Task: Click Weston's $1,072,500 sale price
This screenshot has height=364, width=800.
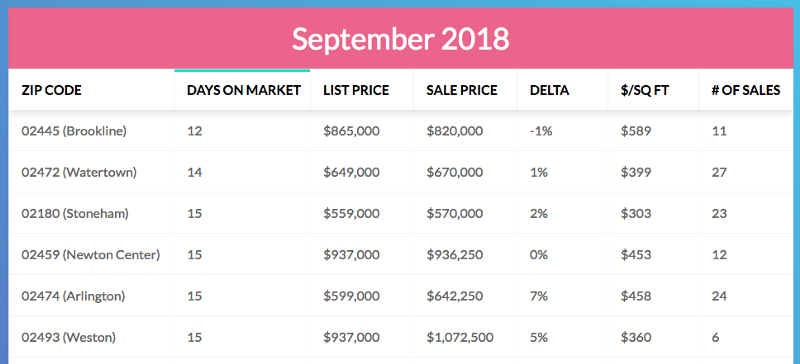Action: 460,337
